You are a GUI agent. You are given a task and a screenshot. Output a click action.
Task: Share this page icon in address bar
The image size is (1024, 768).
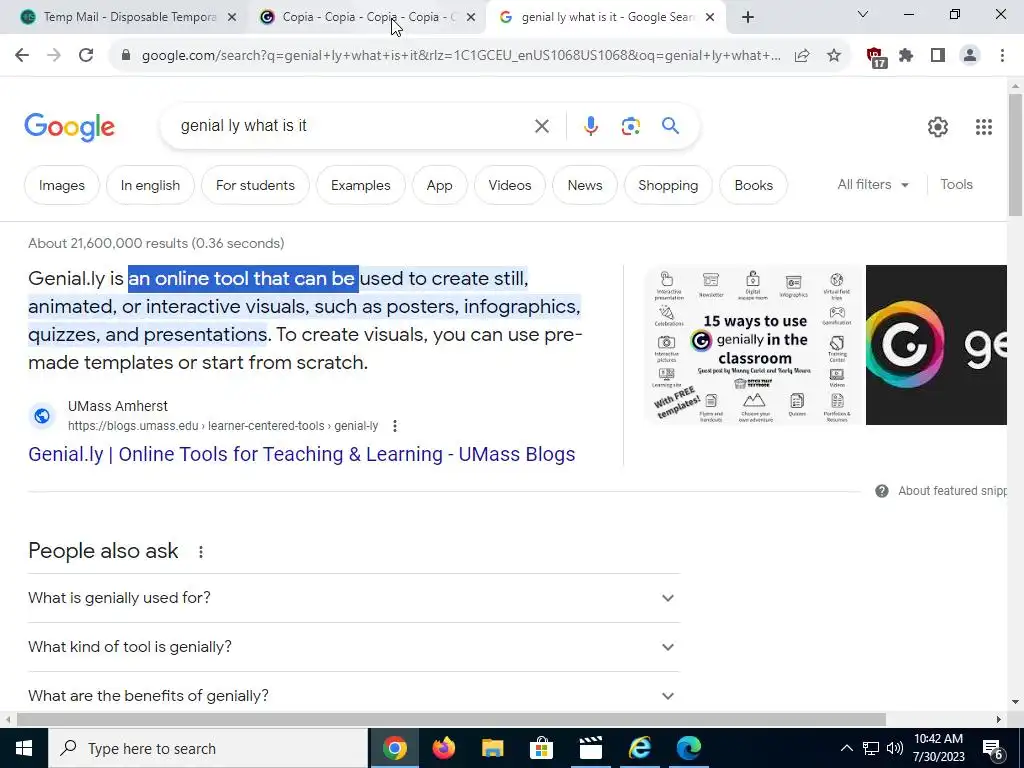[802, 56]
